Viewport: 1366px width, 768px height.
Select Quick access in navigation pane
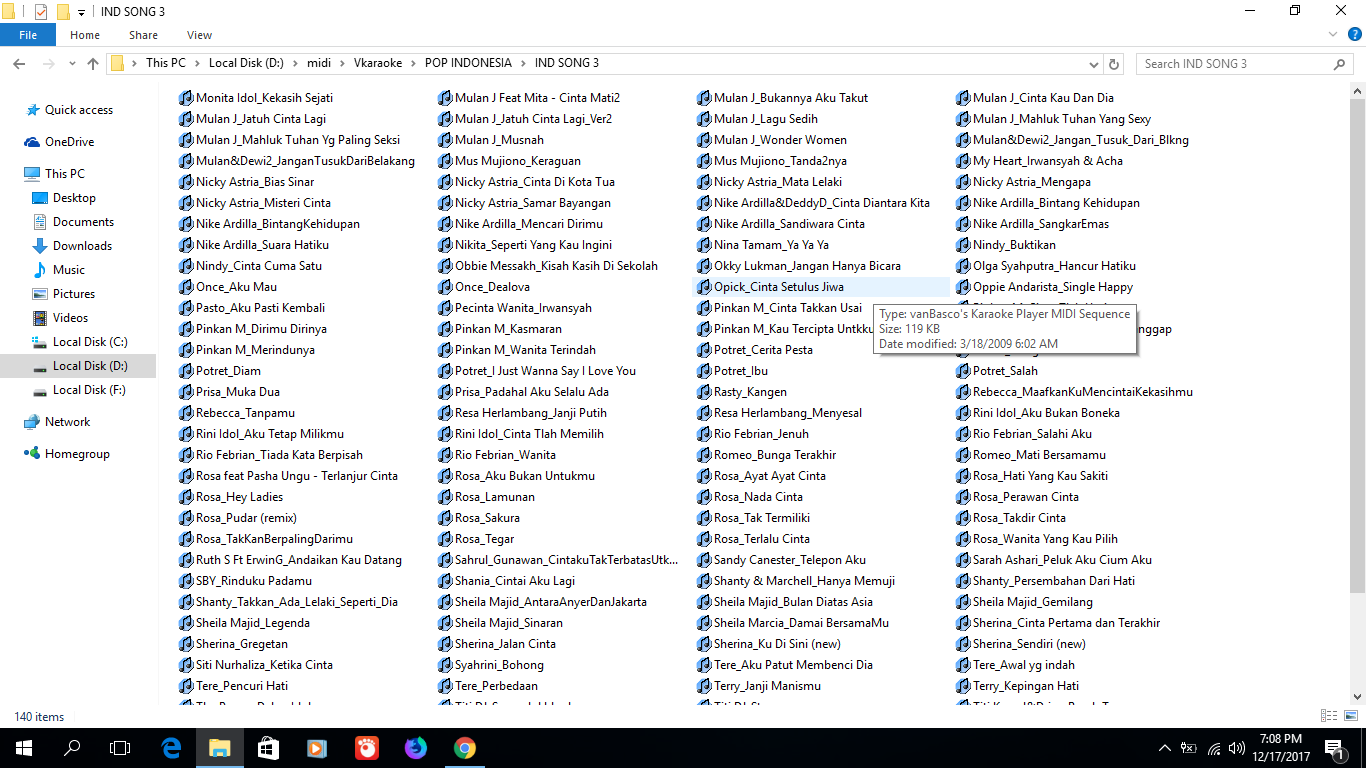pos(78,110)
